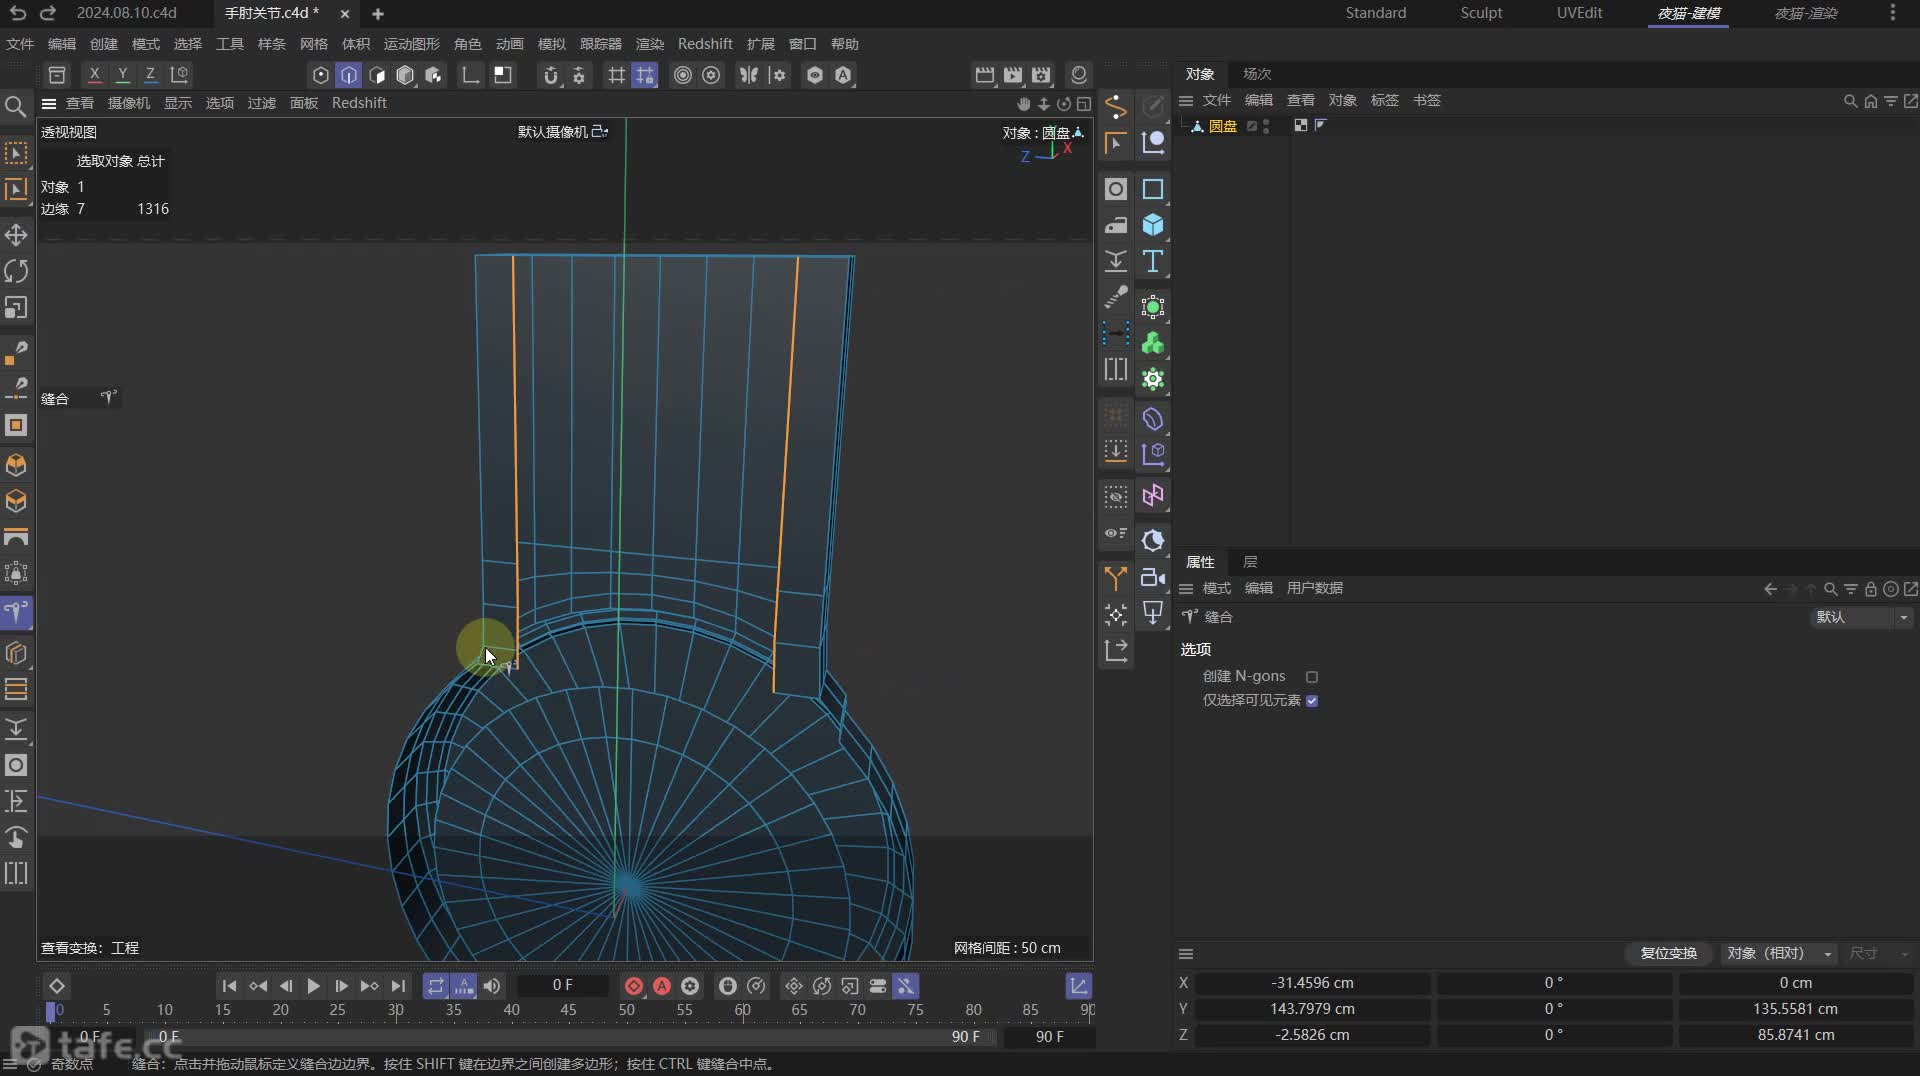The image size is (1920, 1076).
Task: Toggle the 圆盘 object layer checkbox icon
Action: tap(1252, 126)
